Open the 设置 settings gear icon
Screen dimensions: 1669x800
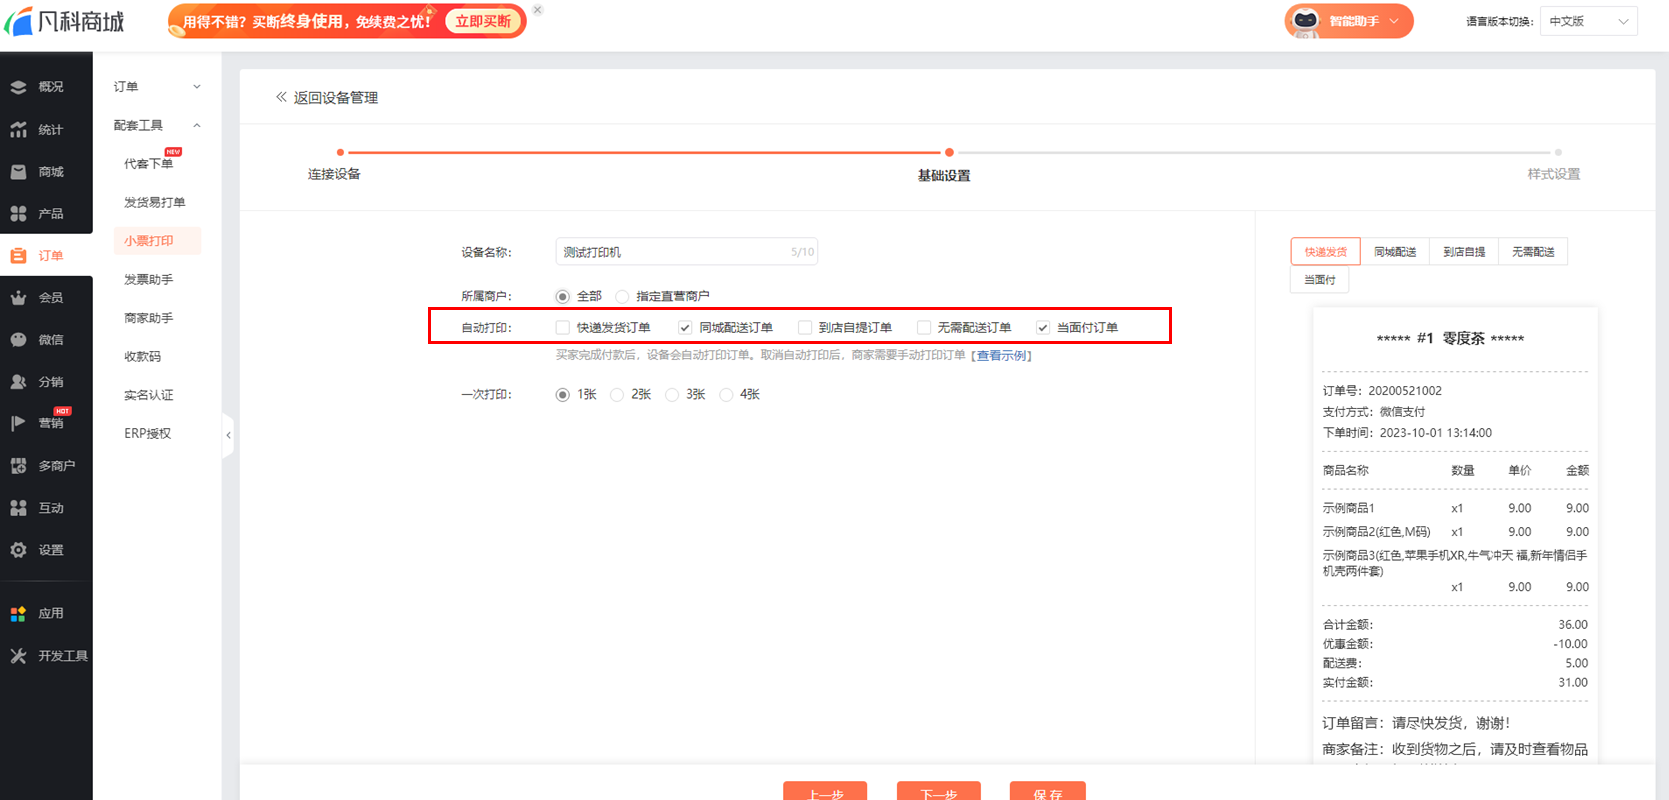[x=19, y=550]
